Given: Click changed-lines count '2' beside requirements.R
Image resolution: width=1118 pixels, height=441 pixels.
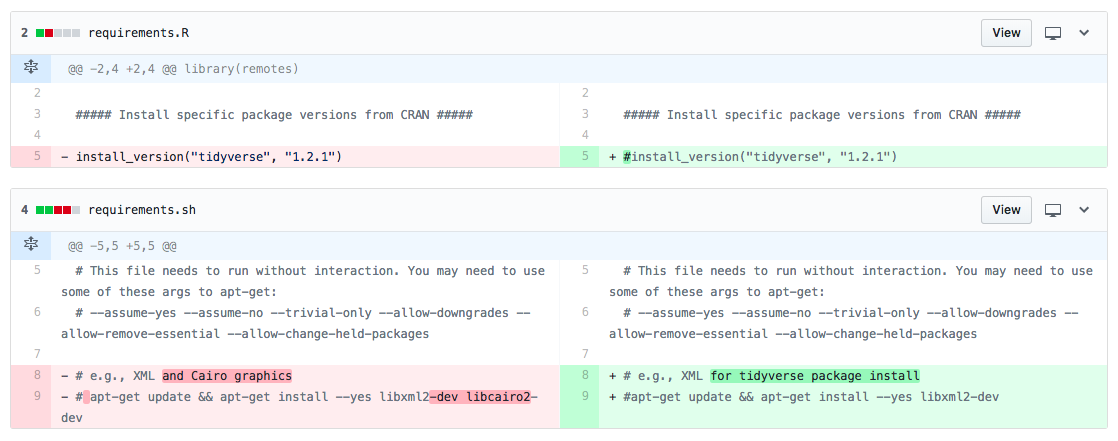Looking at the screenshot, I should (24, 33).
